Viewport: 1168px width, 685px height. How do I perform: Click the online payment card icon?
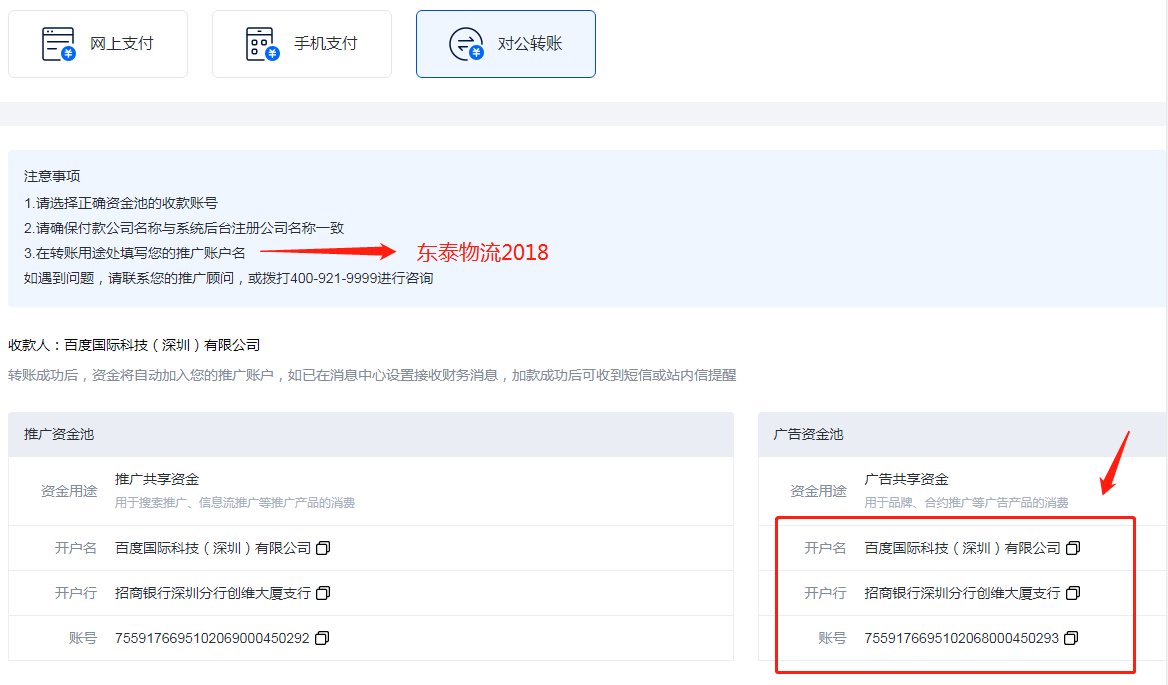coord(58,44)
